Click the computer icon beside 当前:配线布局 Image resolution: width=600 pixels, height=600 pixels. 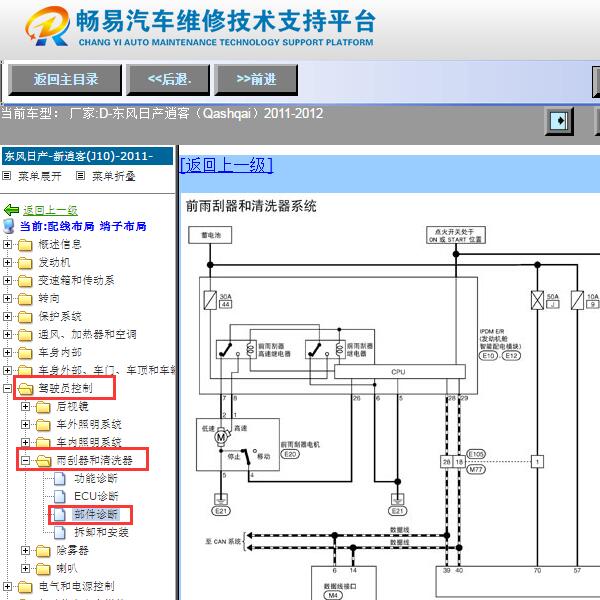(8, 227)
